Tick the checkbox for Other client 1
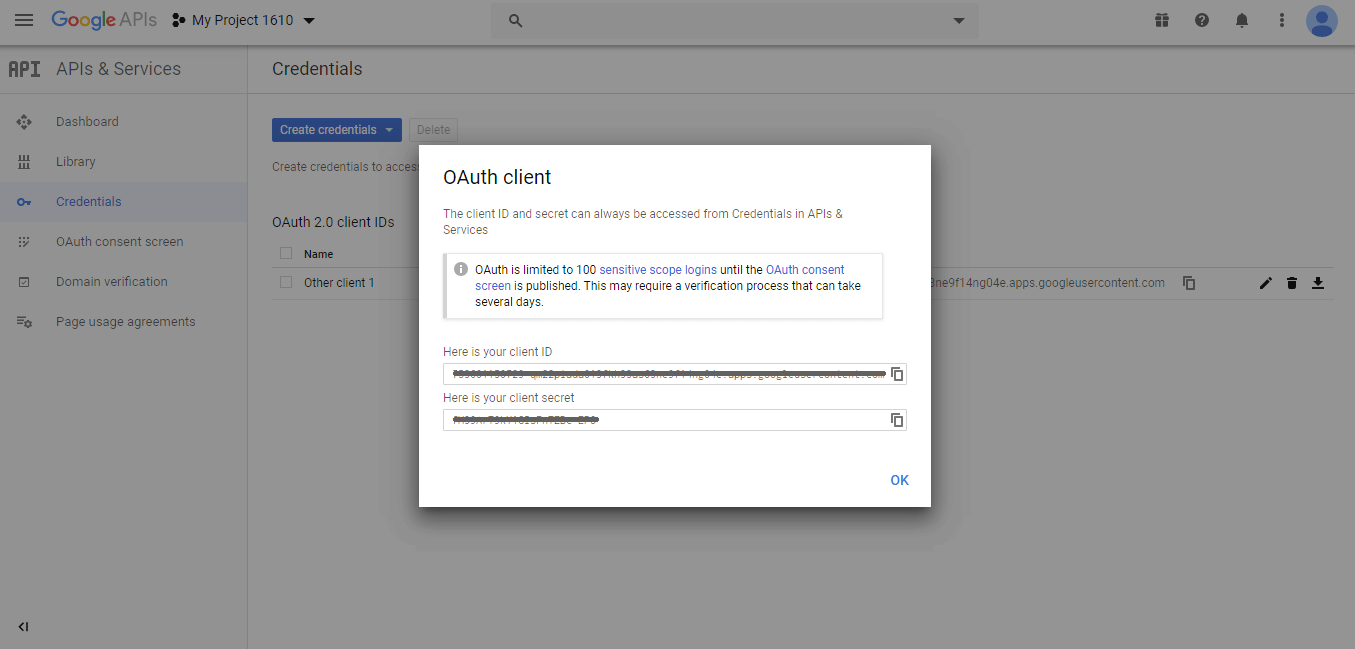The height and width of the screenshot is (649, 1355). click(286, 283)
